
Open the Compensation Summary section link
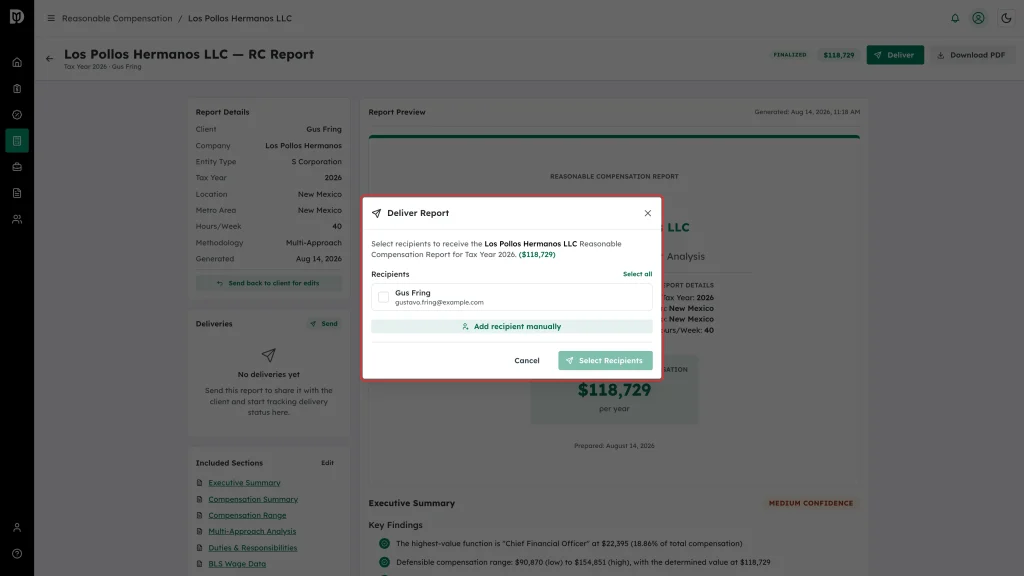tap(253, 499)
